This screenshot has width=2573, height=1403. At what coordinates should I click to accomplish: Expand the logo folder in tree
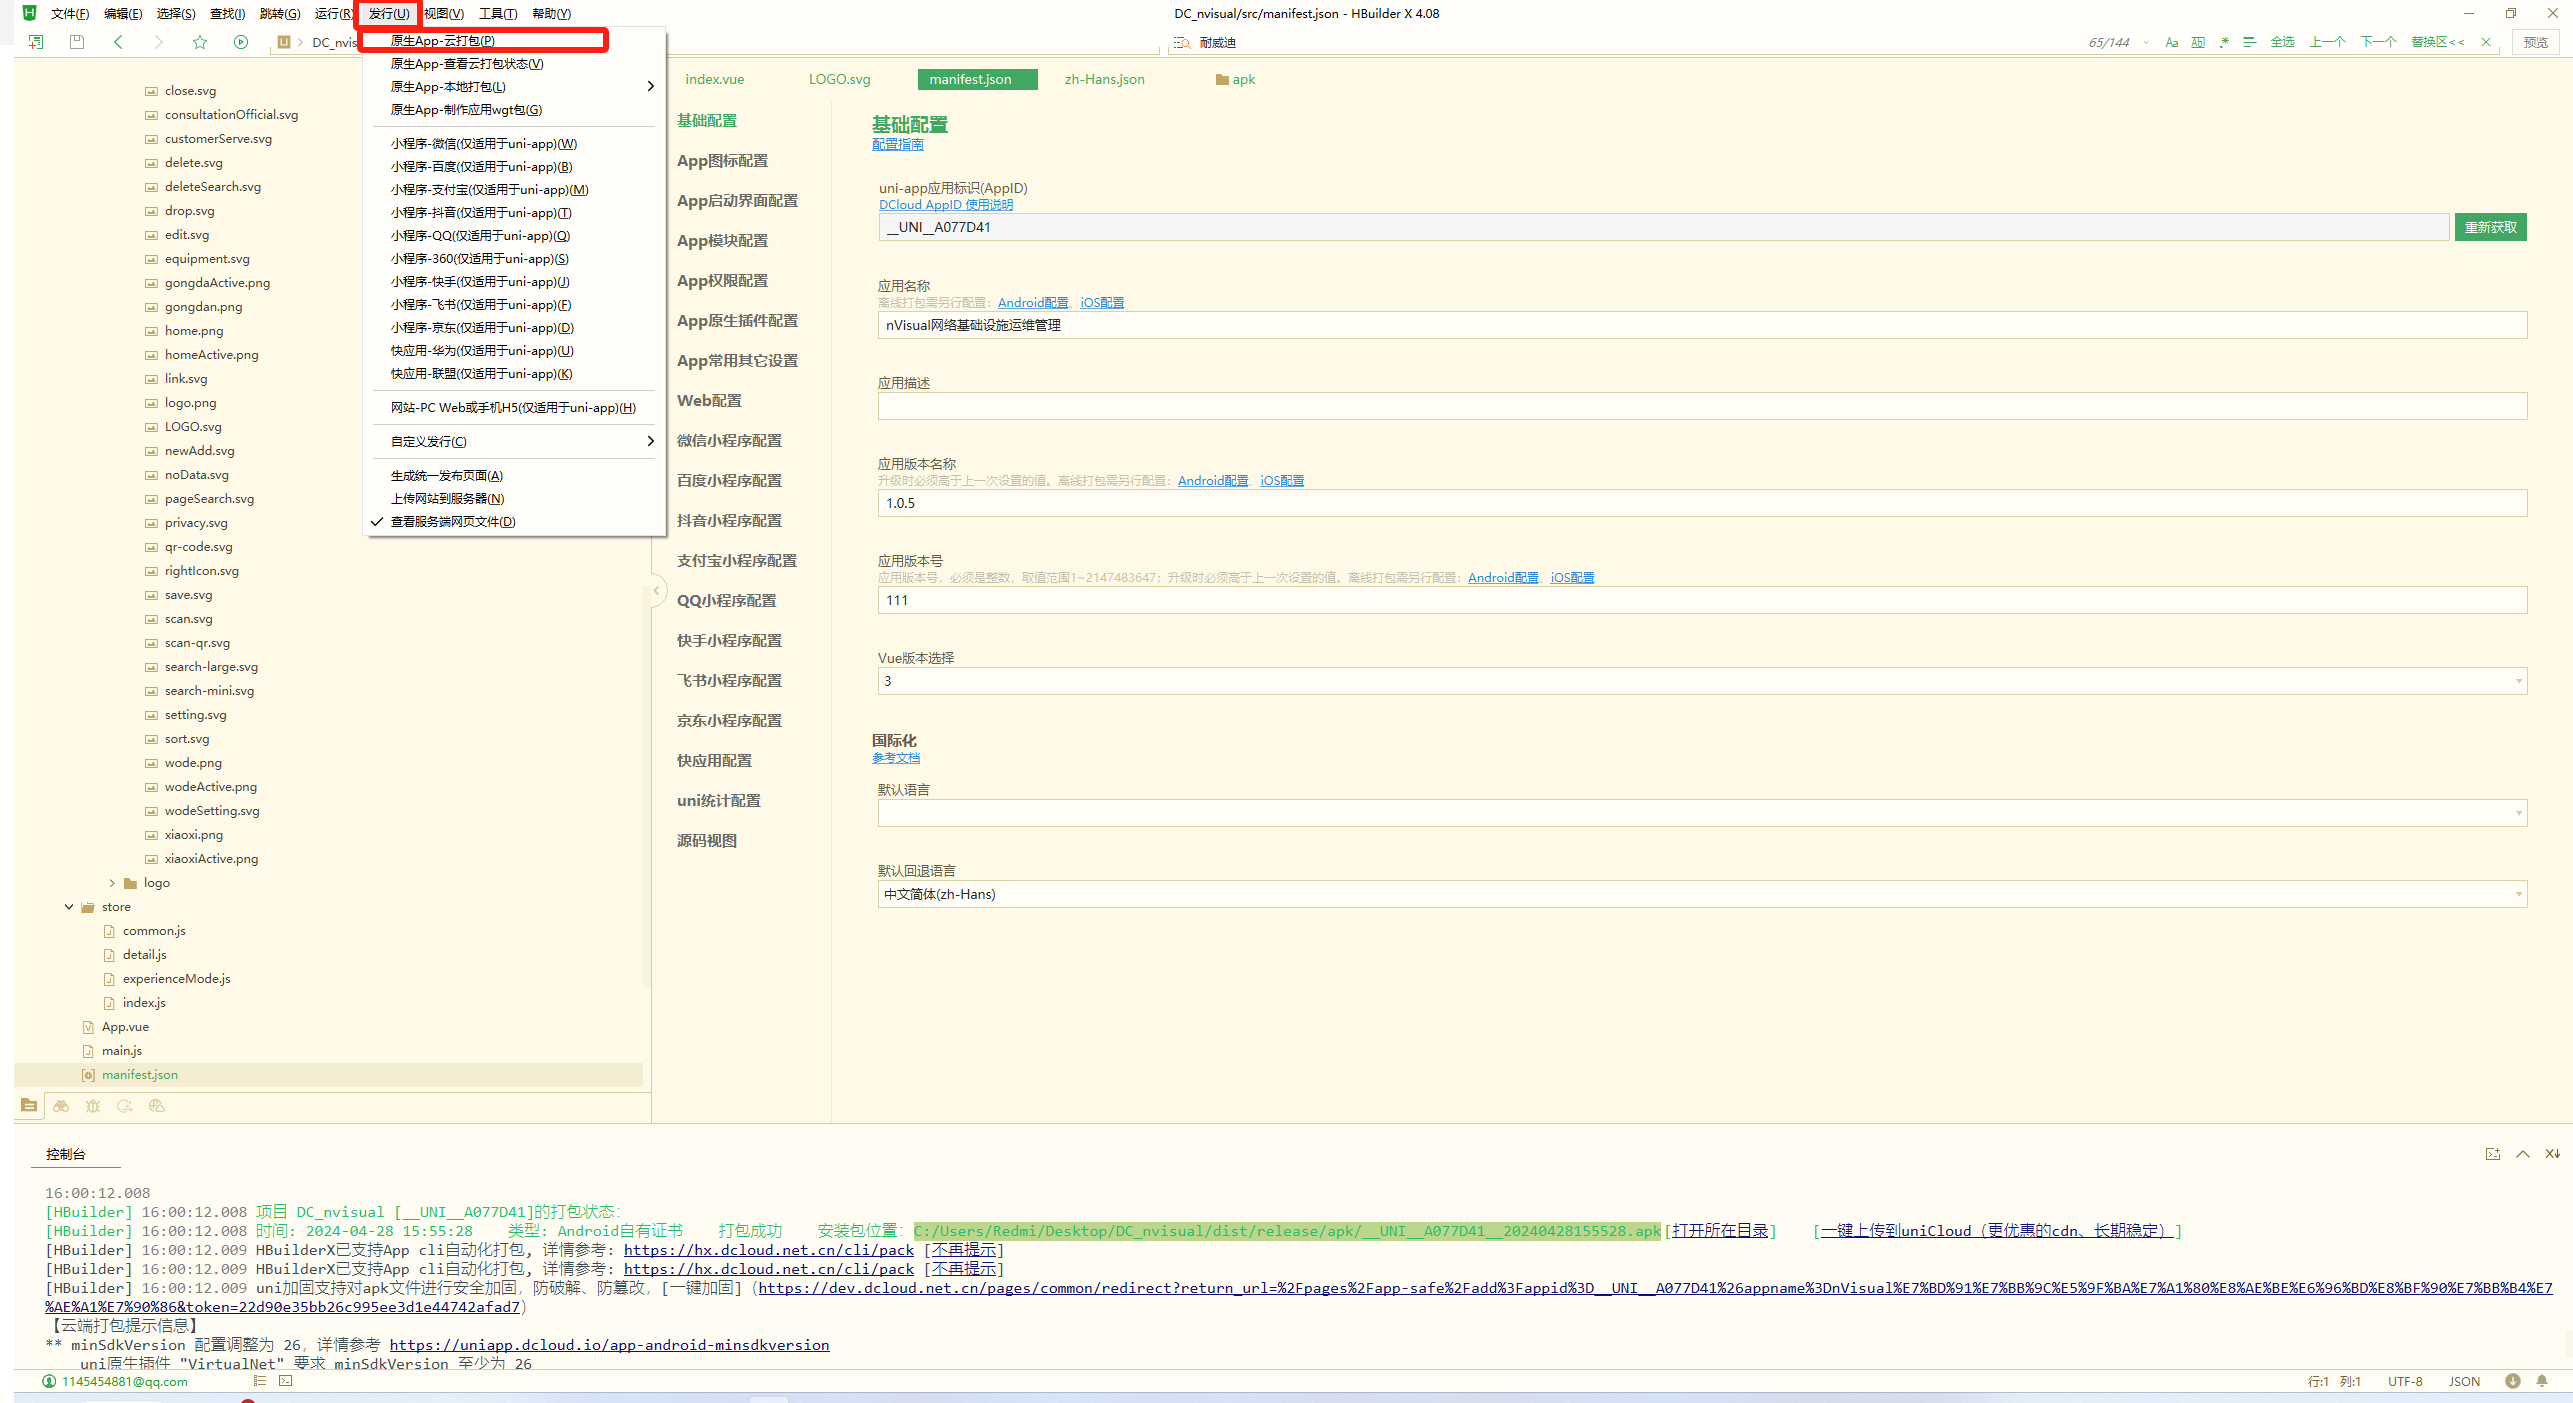pyautogui.click(x=112, y=883)
